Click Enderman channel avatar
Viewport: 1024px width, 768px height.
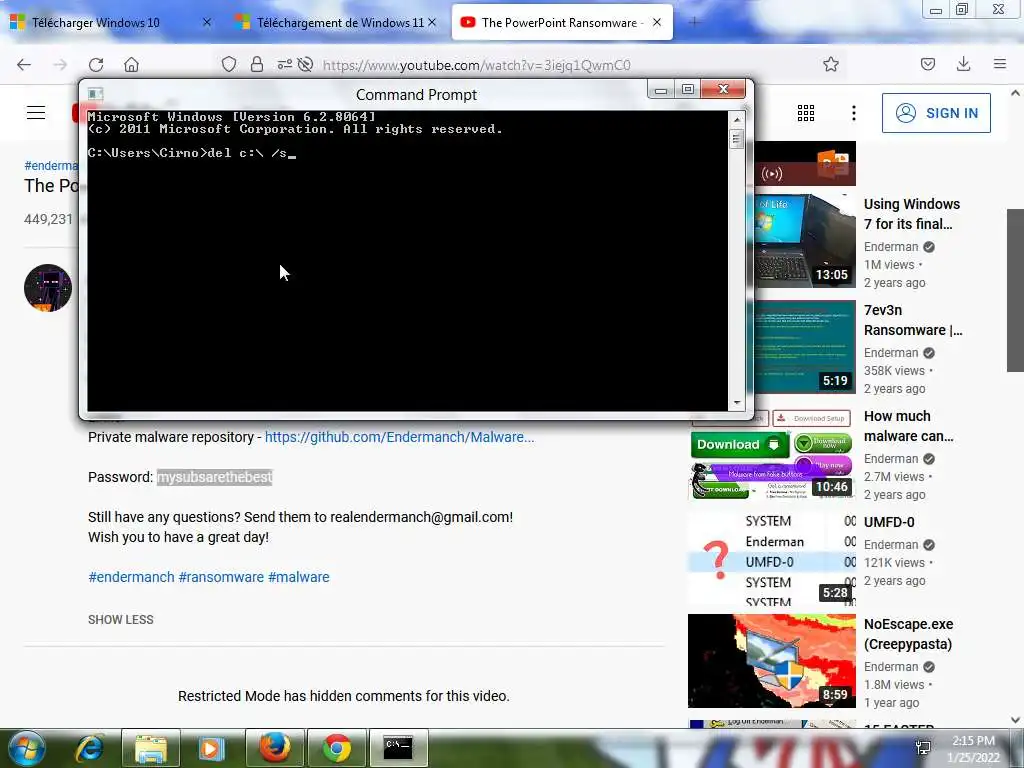pyautogui.click(x=48, y=287)
